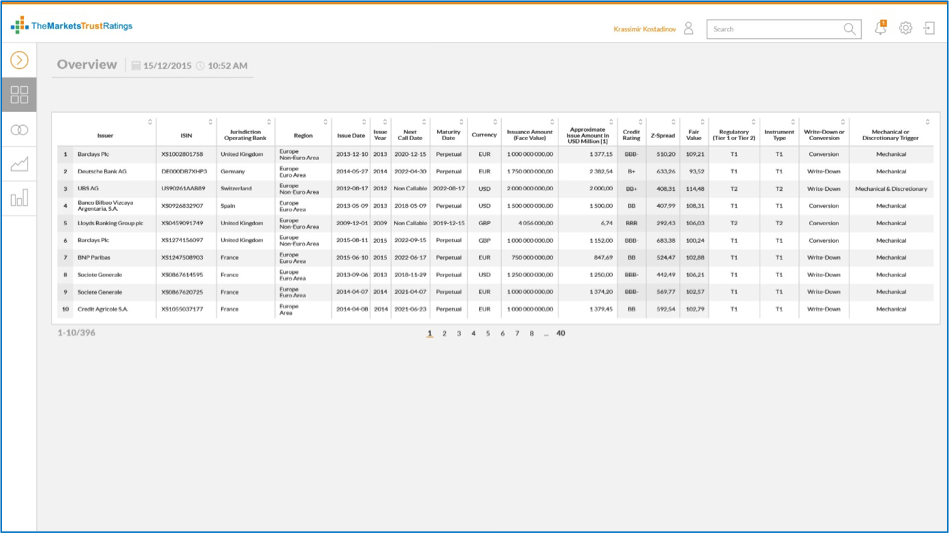Viewport: 949px width, 533px height.
Task: Jump to last page 40
Action: tap(561, 333)
